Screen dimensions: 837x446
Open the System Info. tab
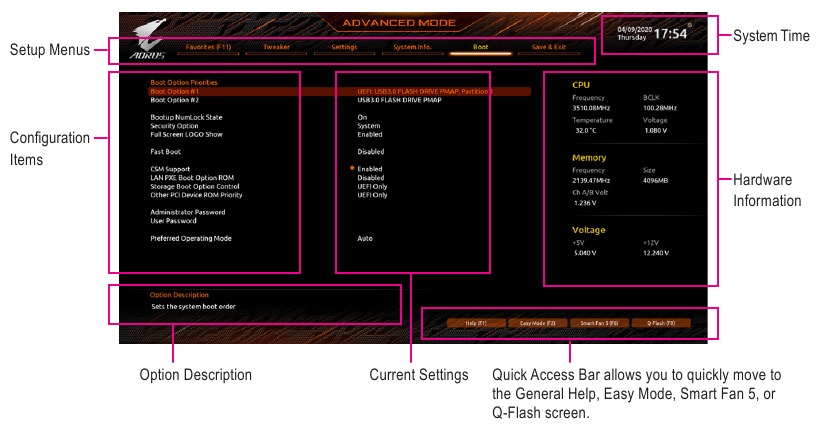(x=412, y=47)
